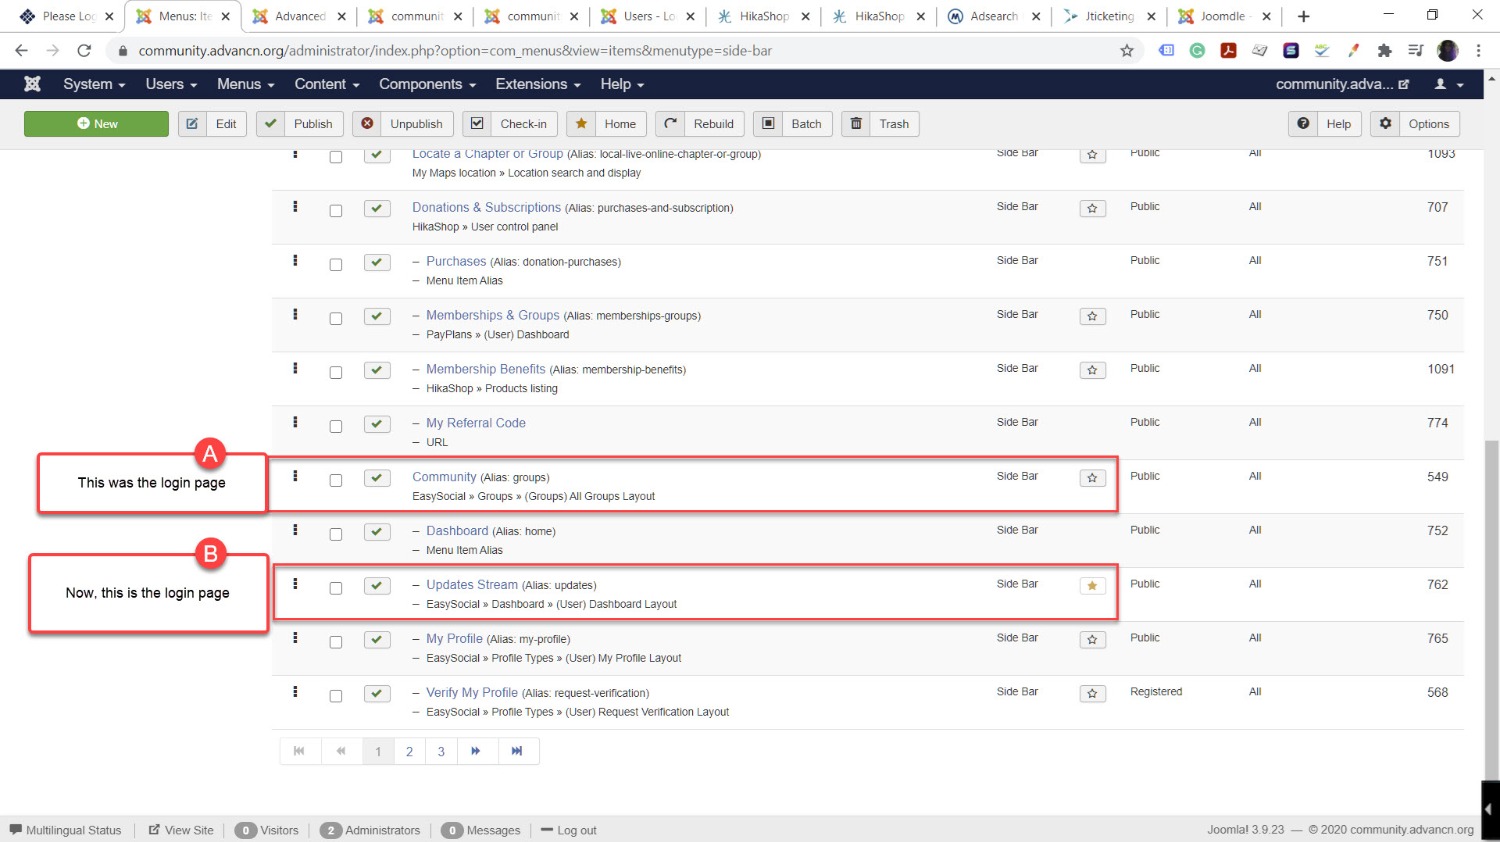Screen dimensions: 1500x842
Task: Open the user account dropdown
Action: pyautogui.click(x=1448, y=84)
